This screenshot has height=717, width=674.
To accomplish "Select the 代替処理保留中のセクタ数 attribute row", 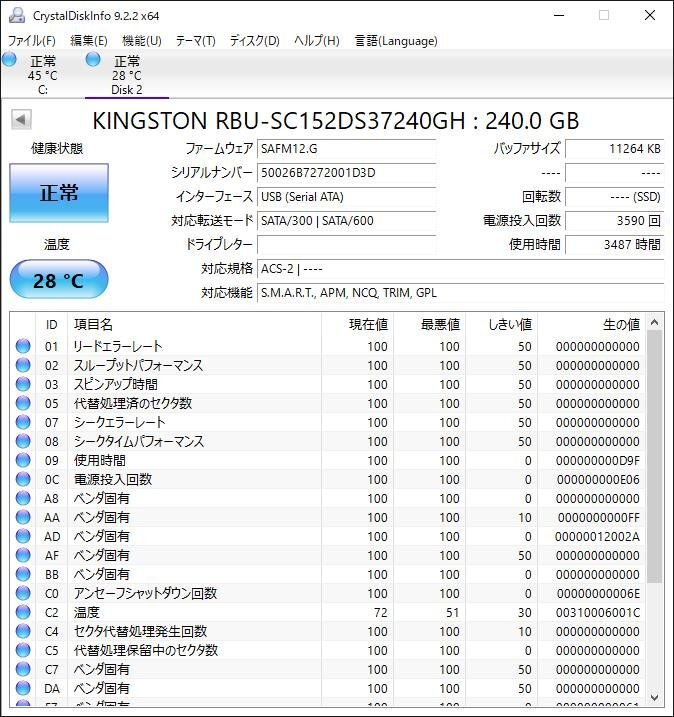I will (x=327, y=650).
